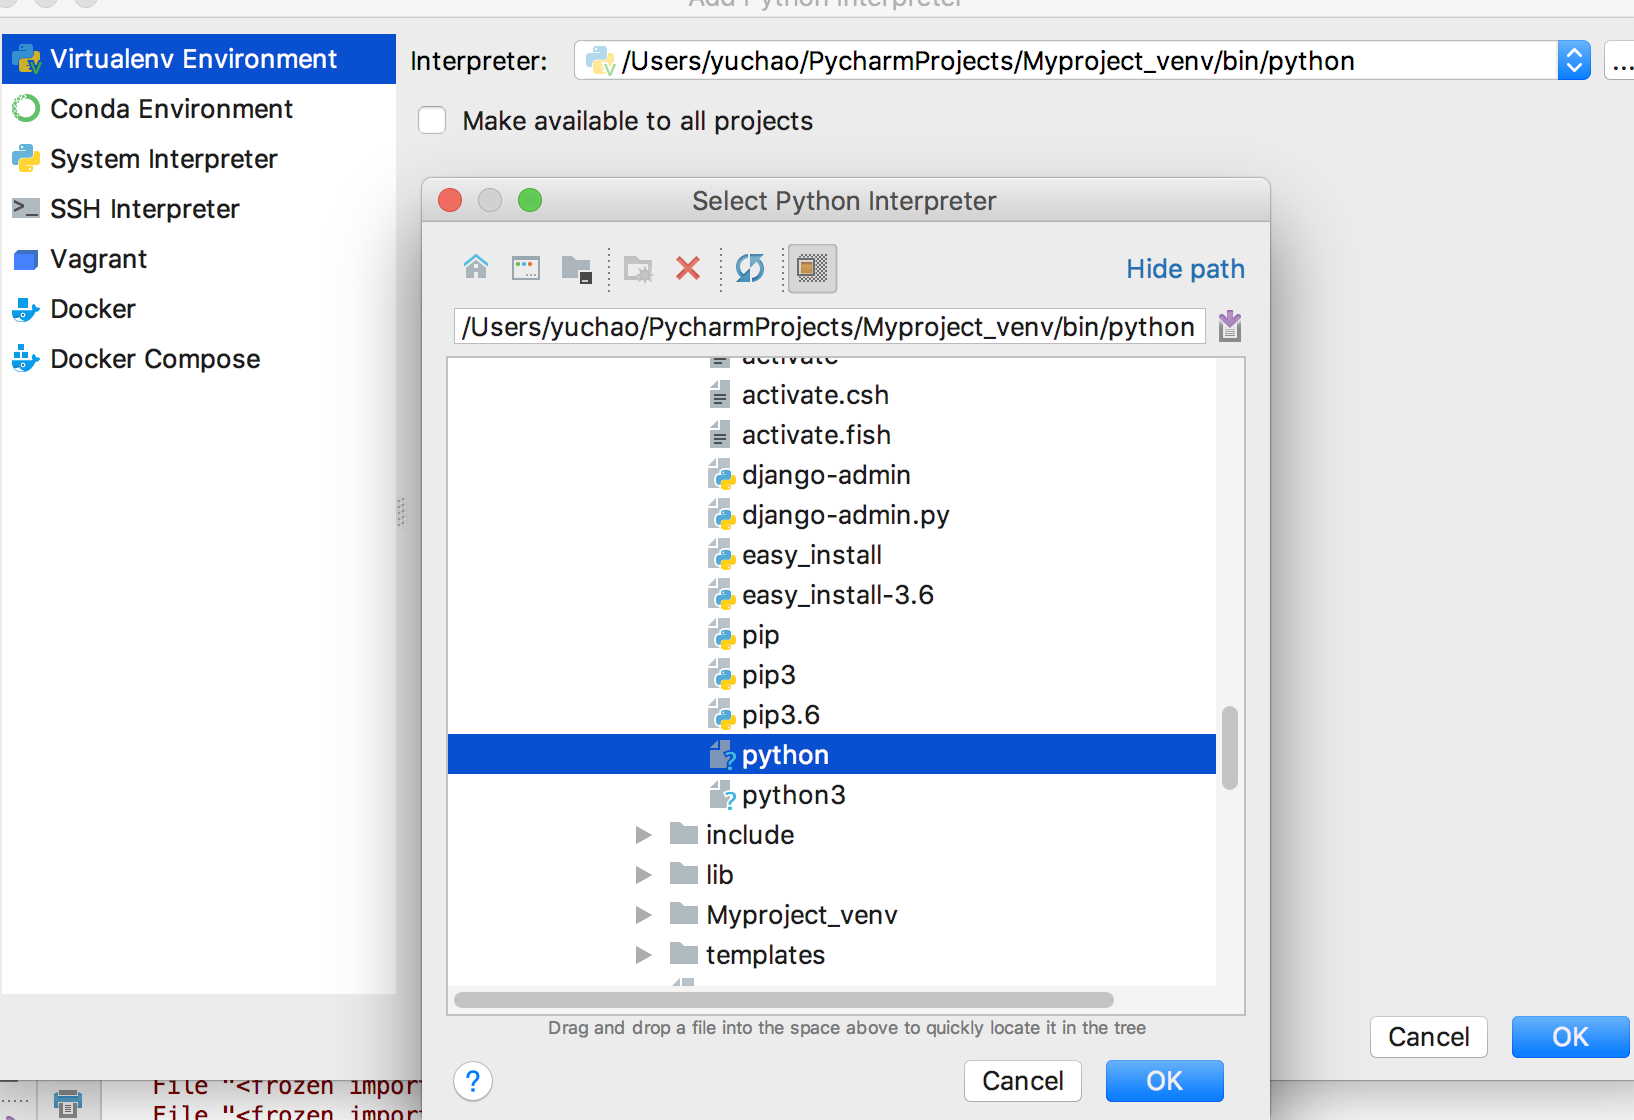This screenshot has width=1634, height=1120.
Task: Click the file path input field
Action: 829,327
